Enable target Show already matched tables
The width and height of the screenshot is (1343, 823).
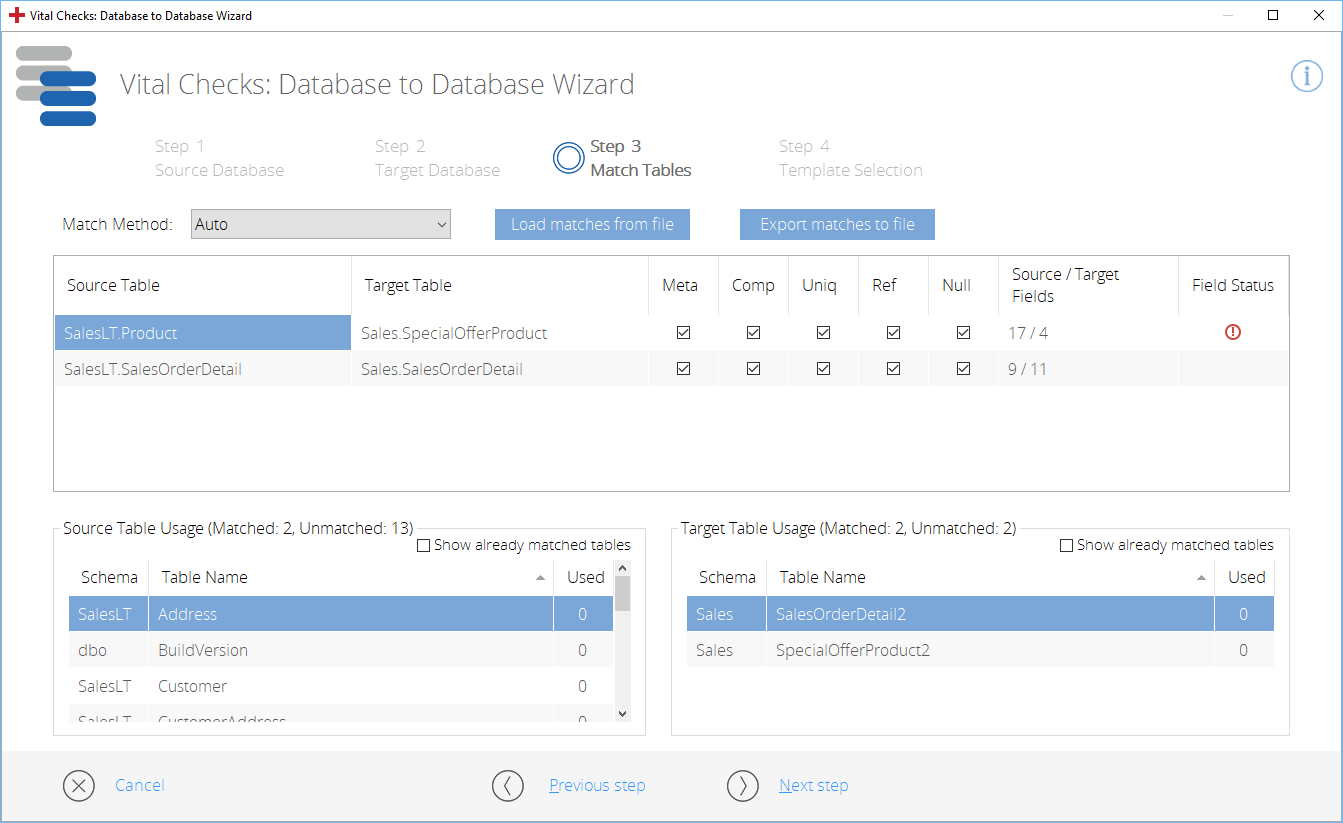(x=1066, y=546)
